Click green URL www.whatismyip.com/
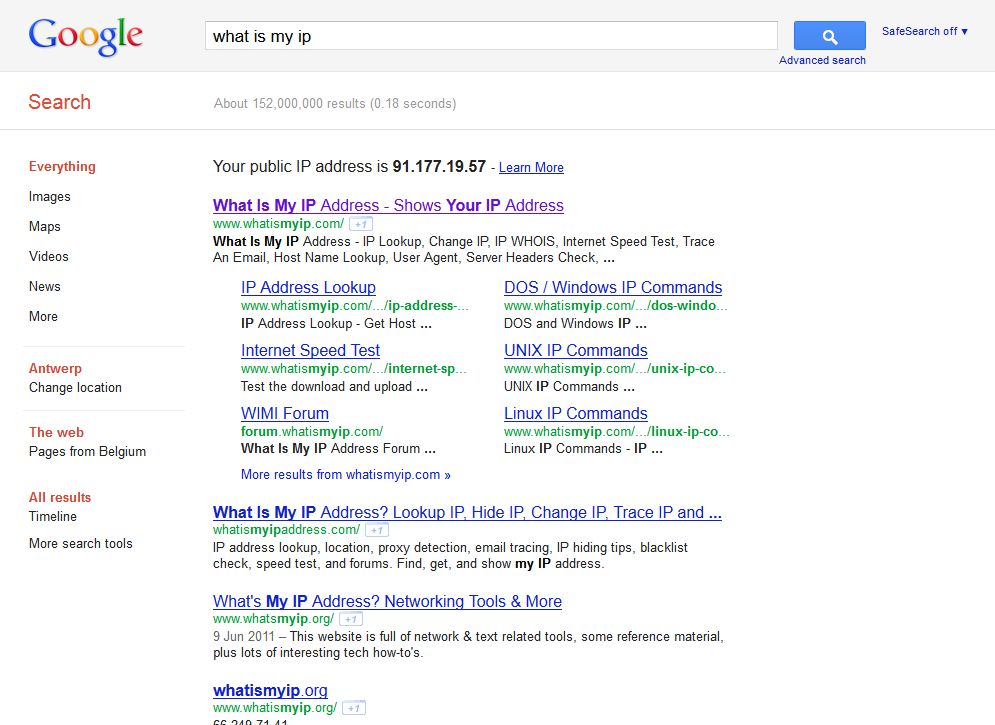This screenshot has width=995, height=725. 279,224
